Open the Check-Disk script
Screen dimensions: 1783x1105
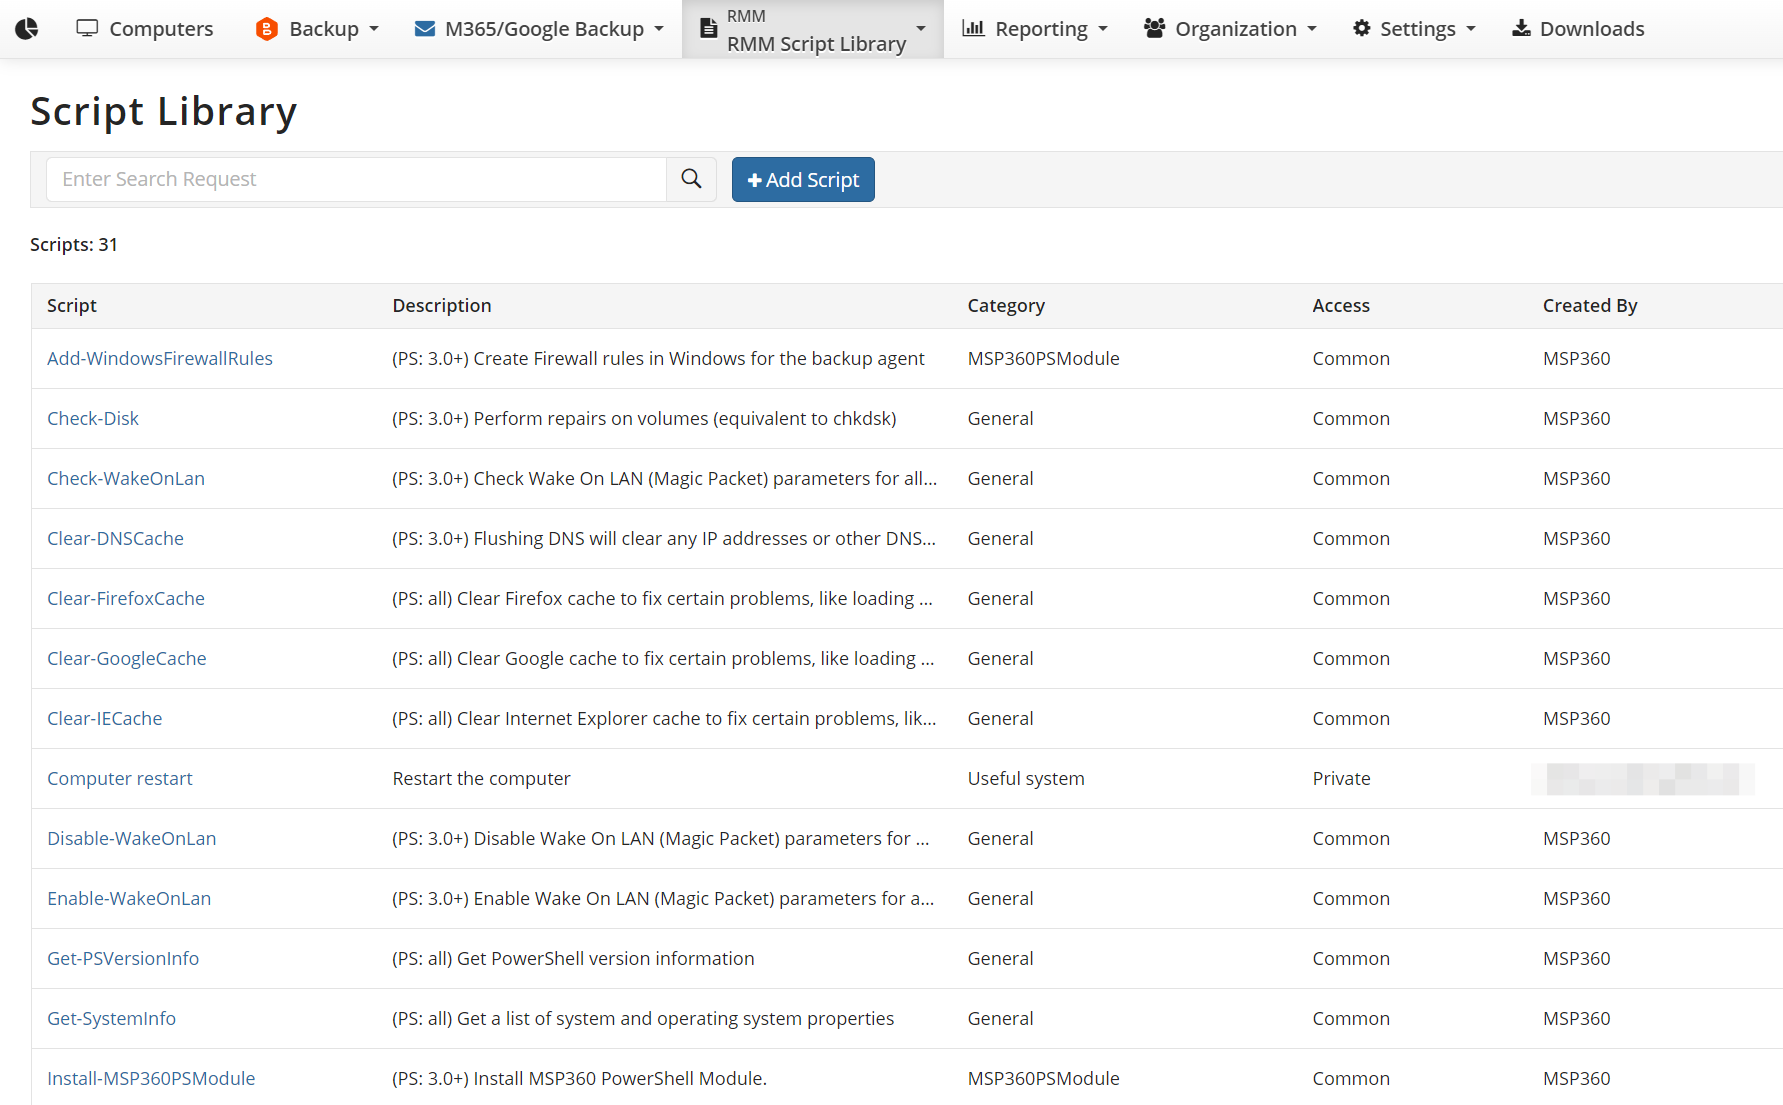93,418
